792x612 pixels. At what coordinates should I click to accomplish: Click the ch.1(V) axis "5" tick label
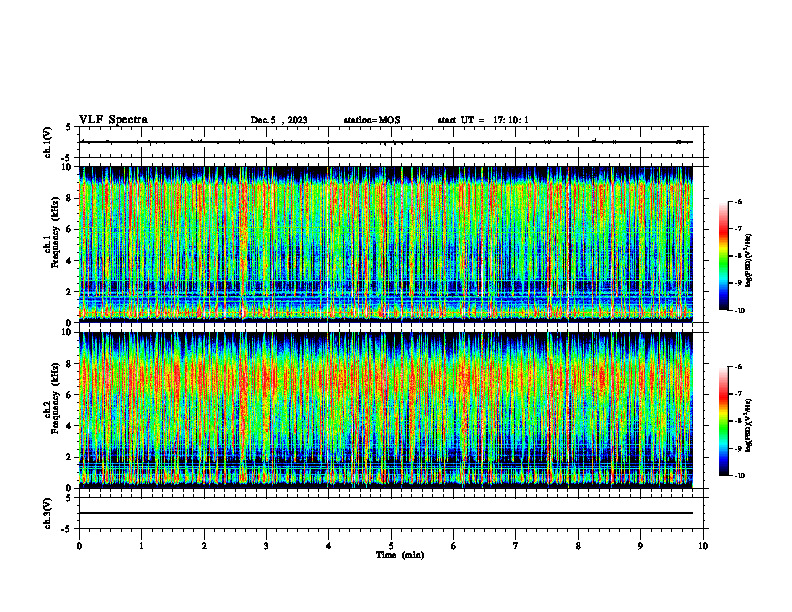pyautogui.click(x=69, y=127)
